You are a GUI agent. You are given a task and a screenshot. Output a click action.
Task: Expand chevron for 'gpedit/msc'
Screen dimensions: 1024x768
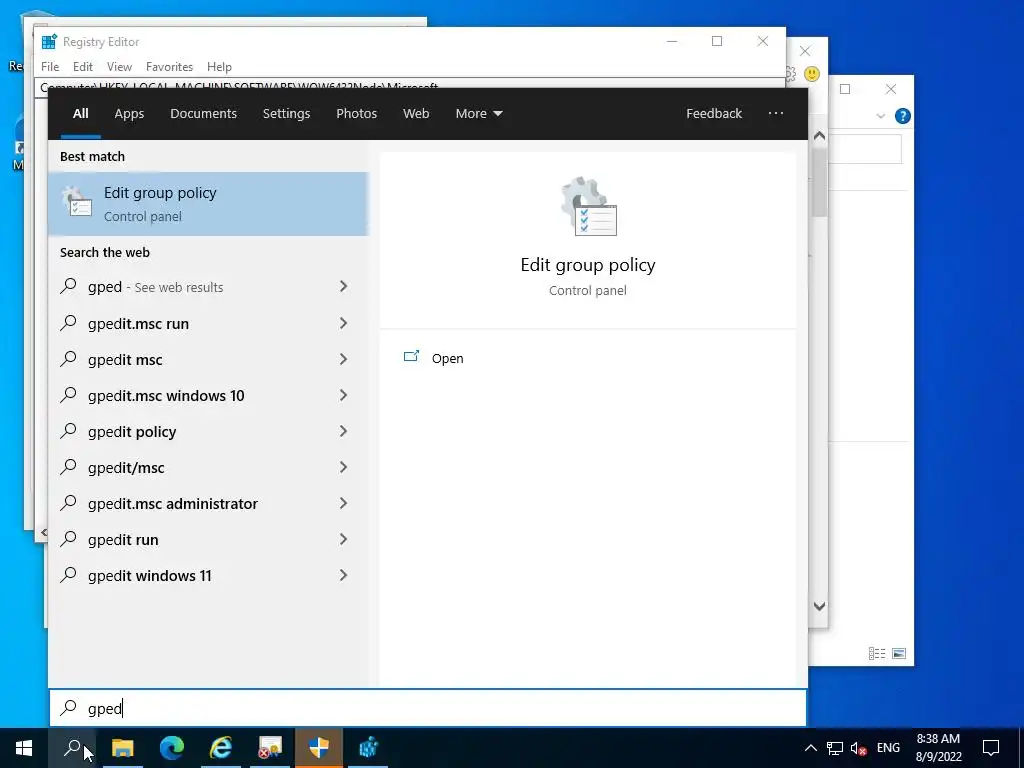pos(344,466)
